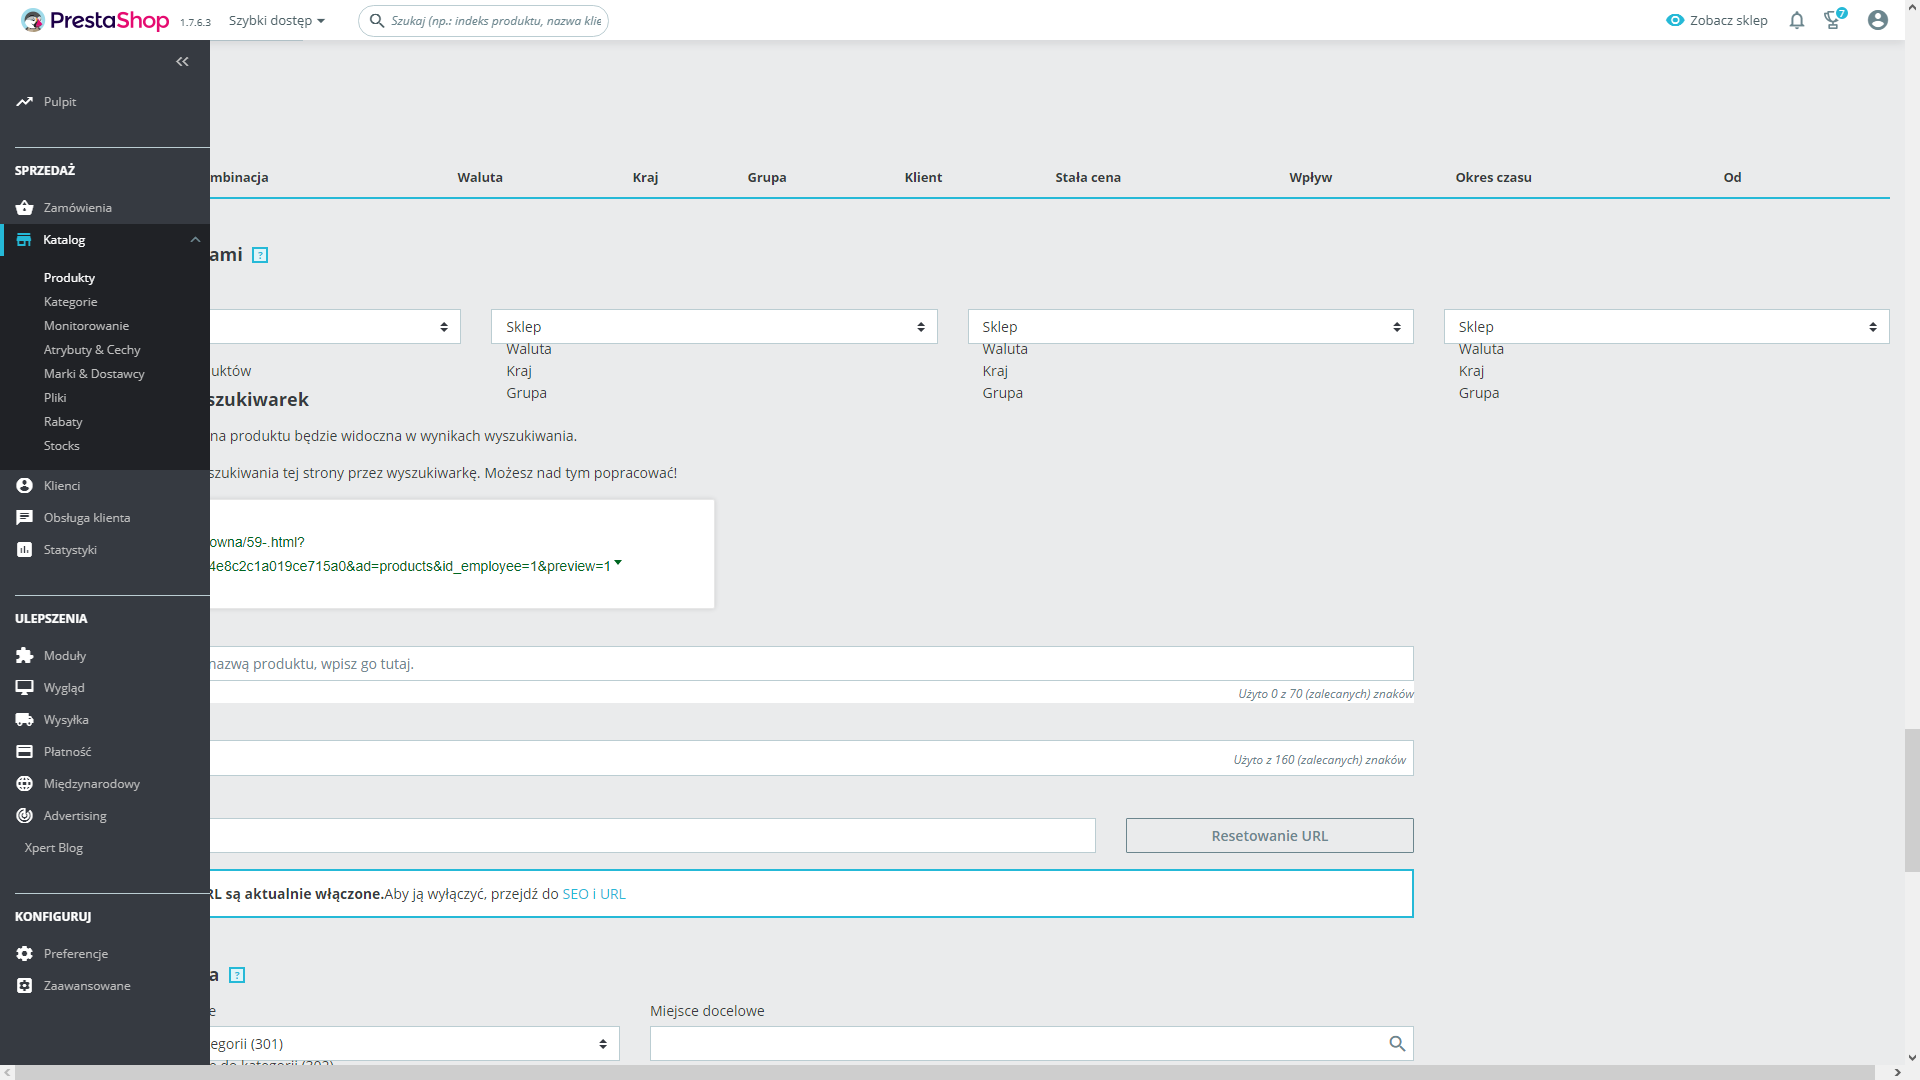Click the eye icon next to Zobacz sklep
Screen dimensions: 1920x1080
click(x=1675, y=20)
